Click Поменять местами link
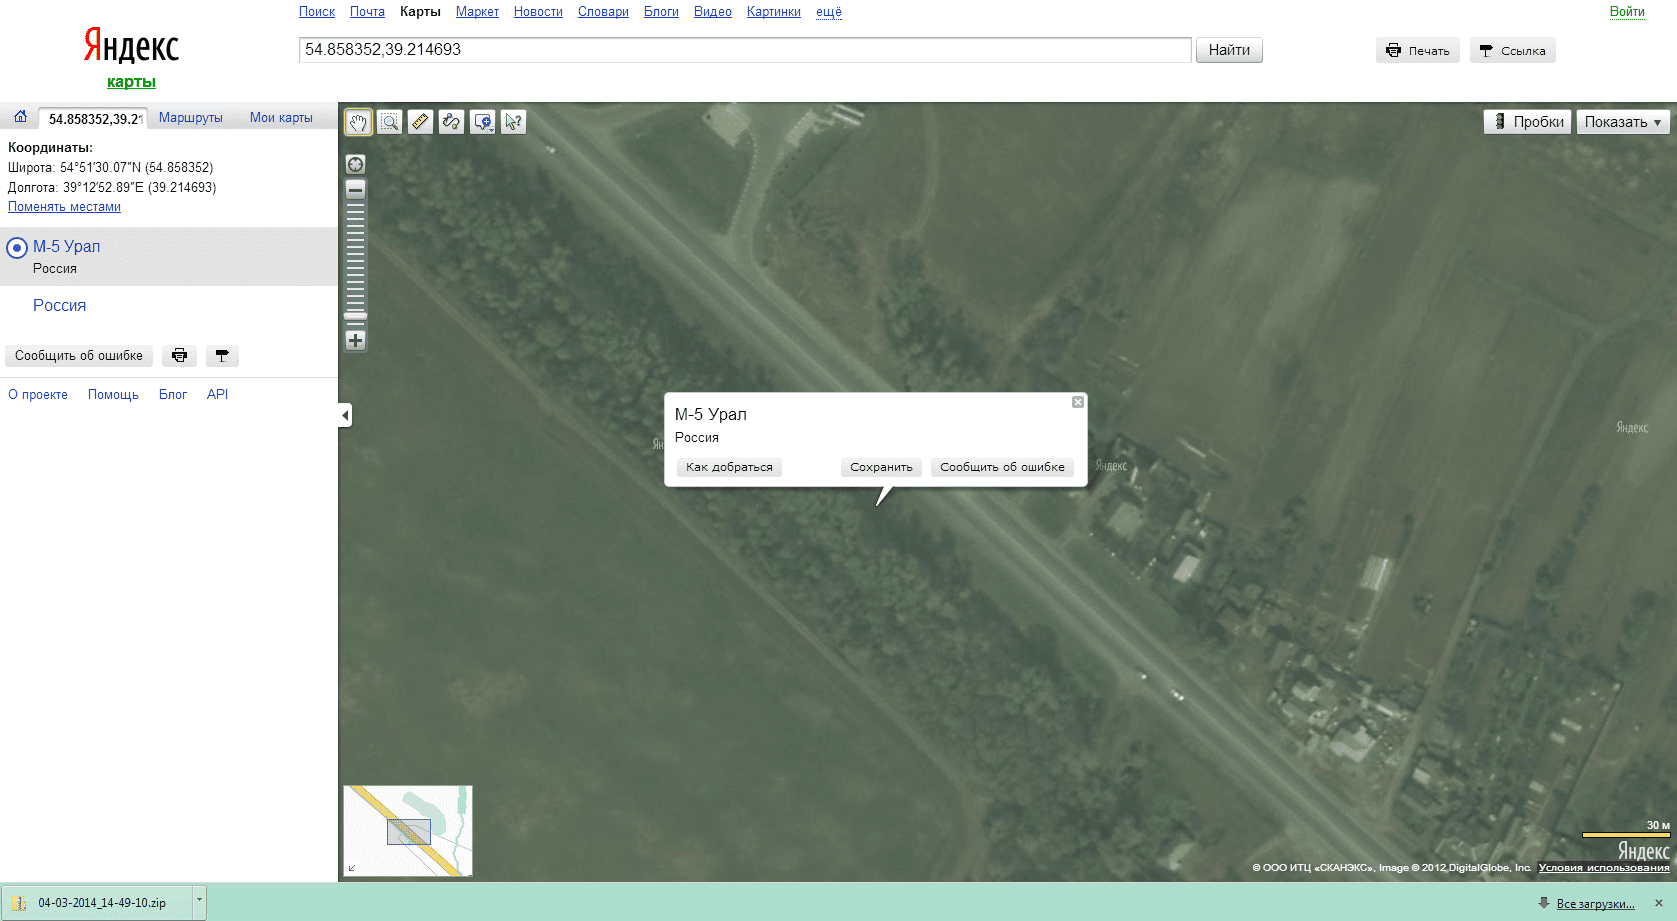The image size is (1677, 921). coord(65,207)
